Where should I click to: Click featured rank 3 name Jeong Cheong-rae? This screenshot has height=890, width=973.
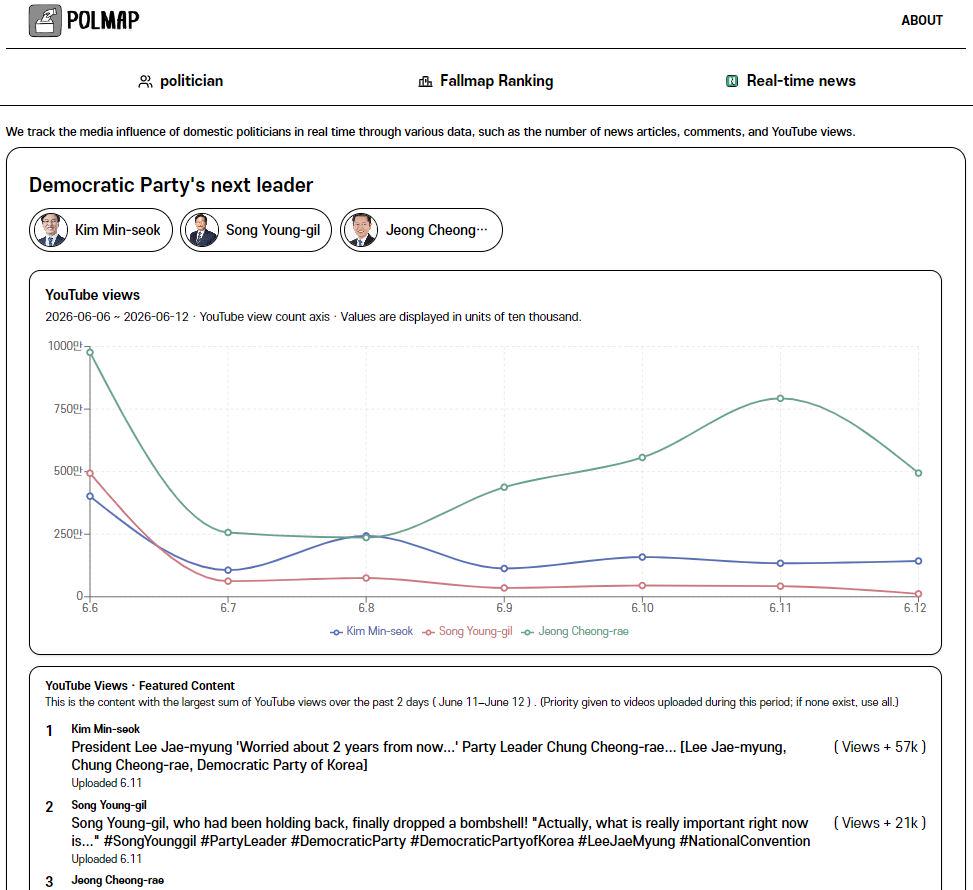tap(117, 881)
